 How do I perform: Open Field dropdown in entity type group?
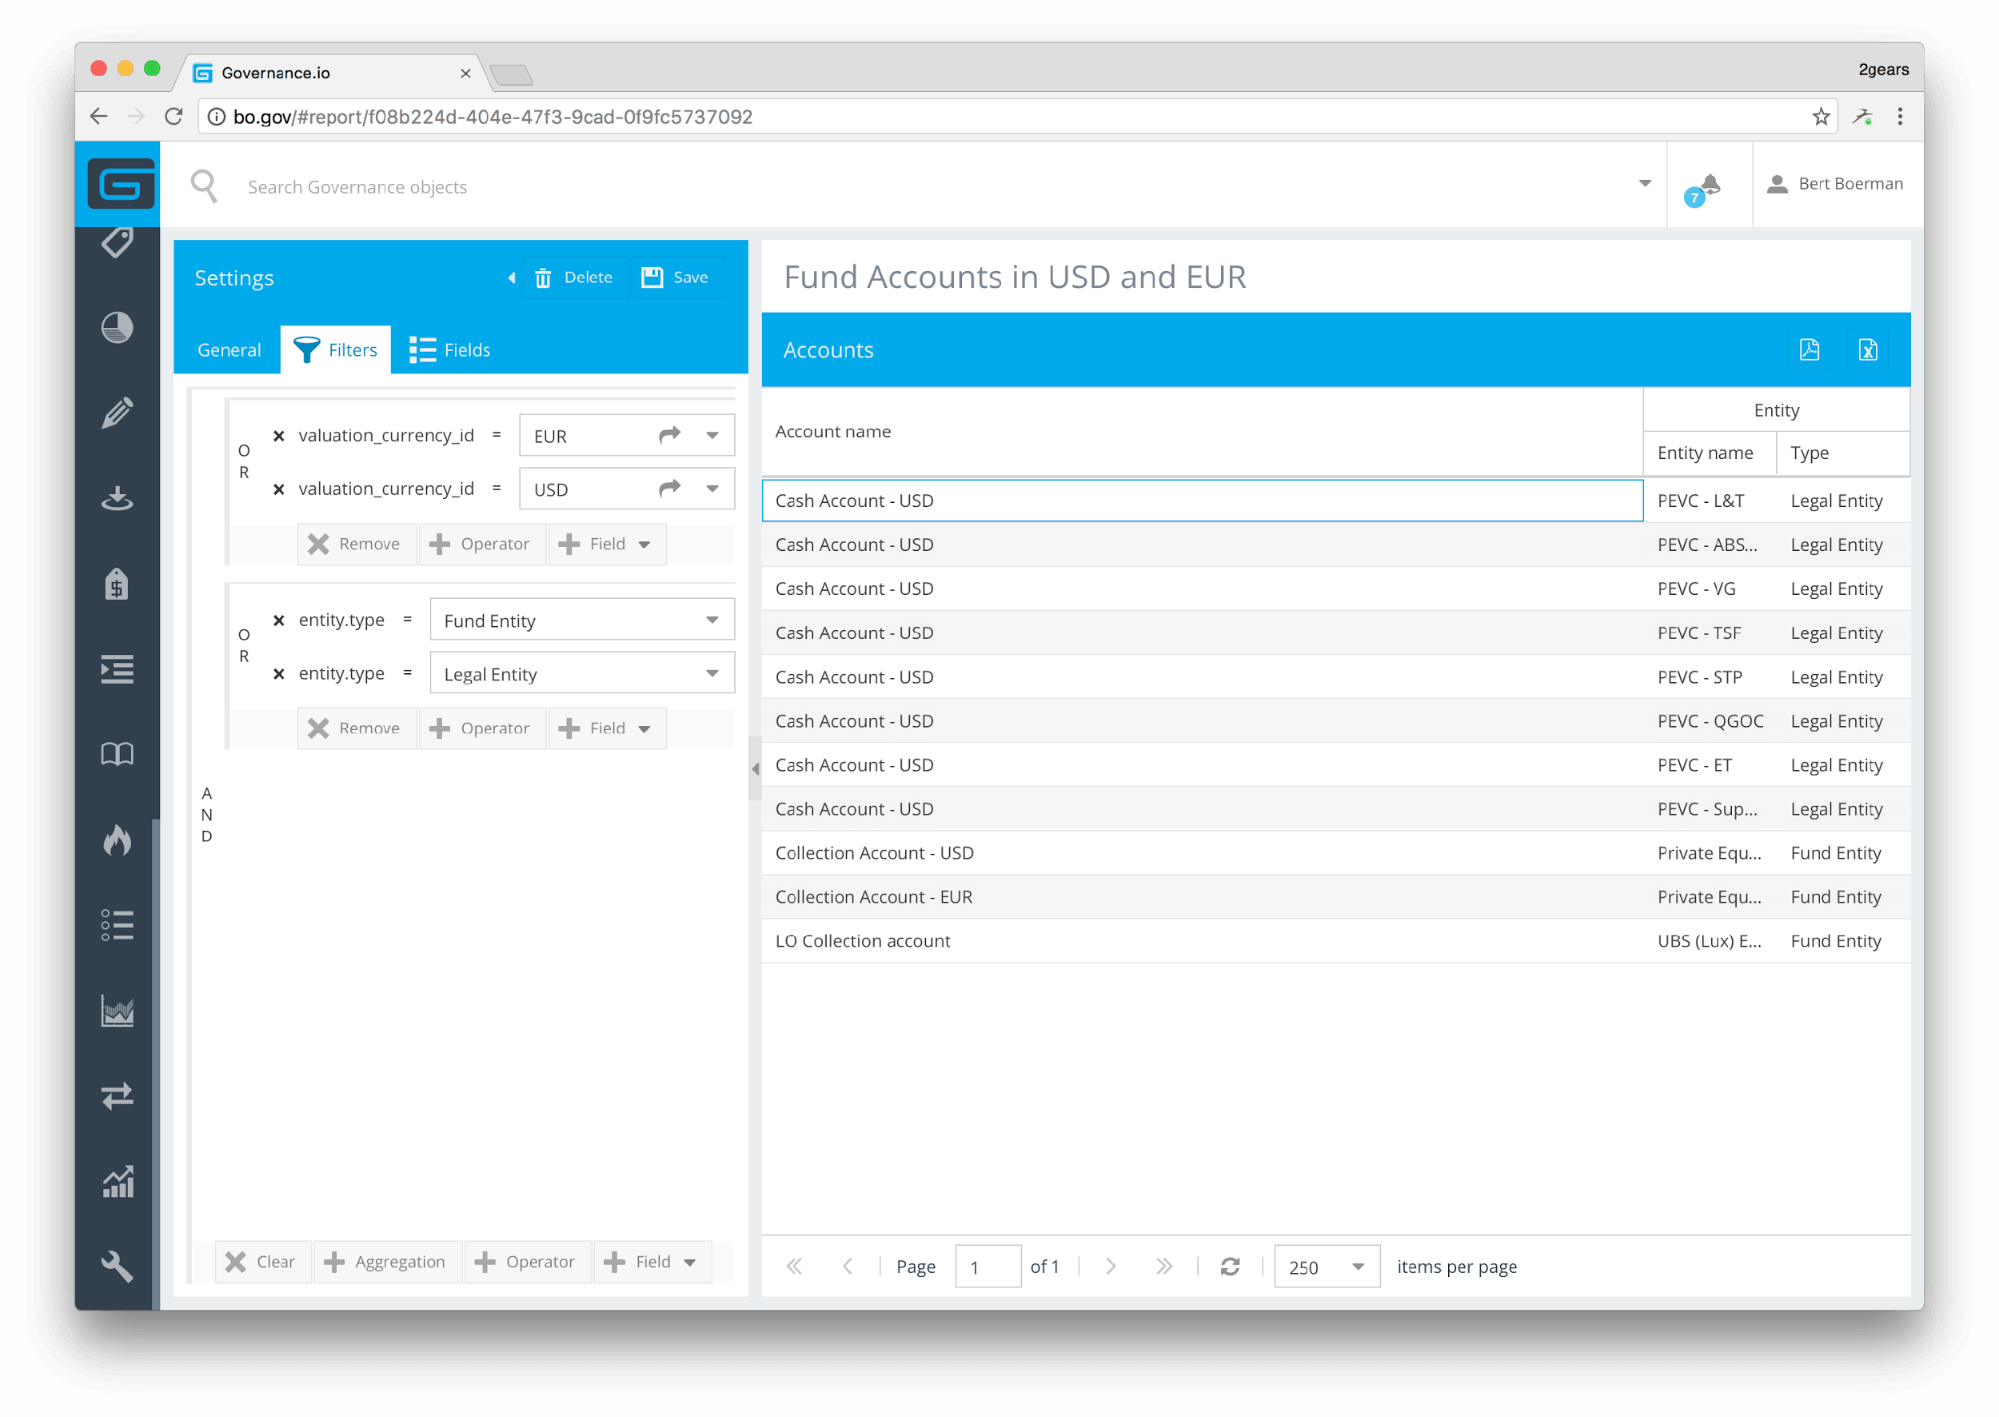click(606, 728)
